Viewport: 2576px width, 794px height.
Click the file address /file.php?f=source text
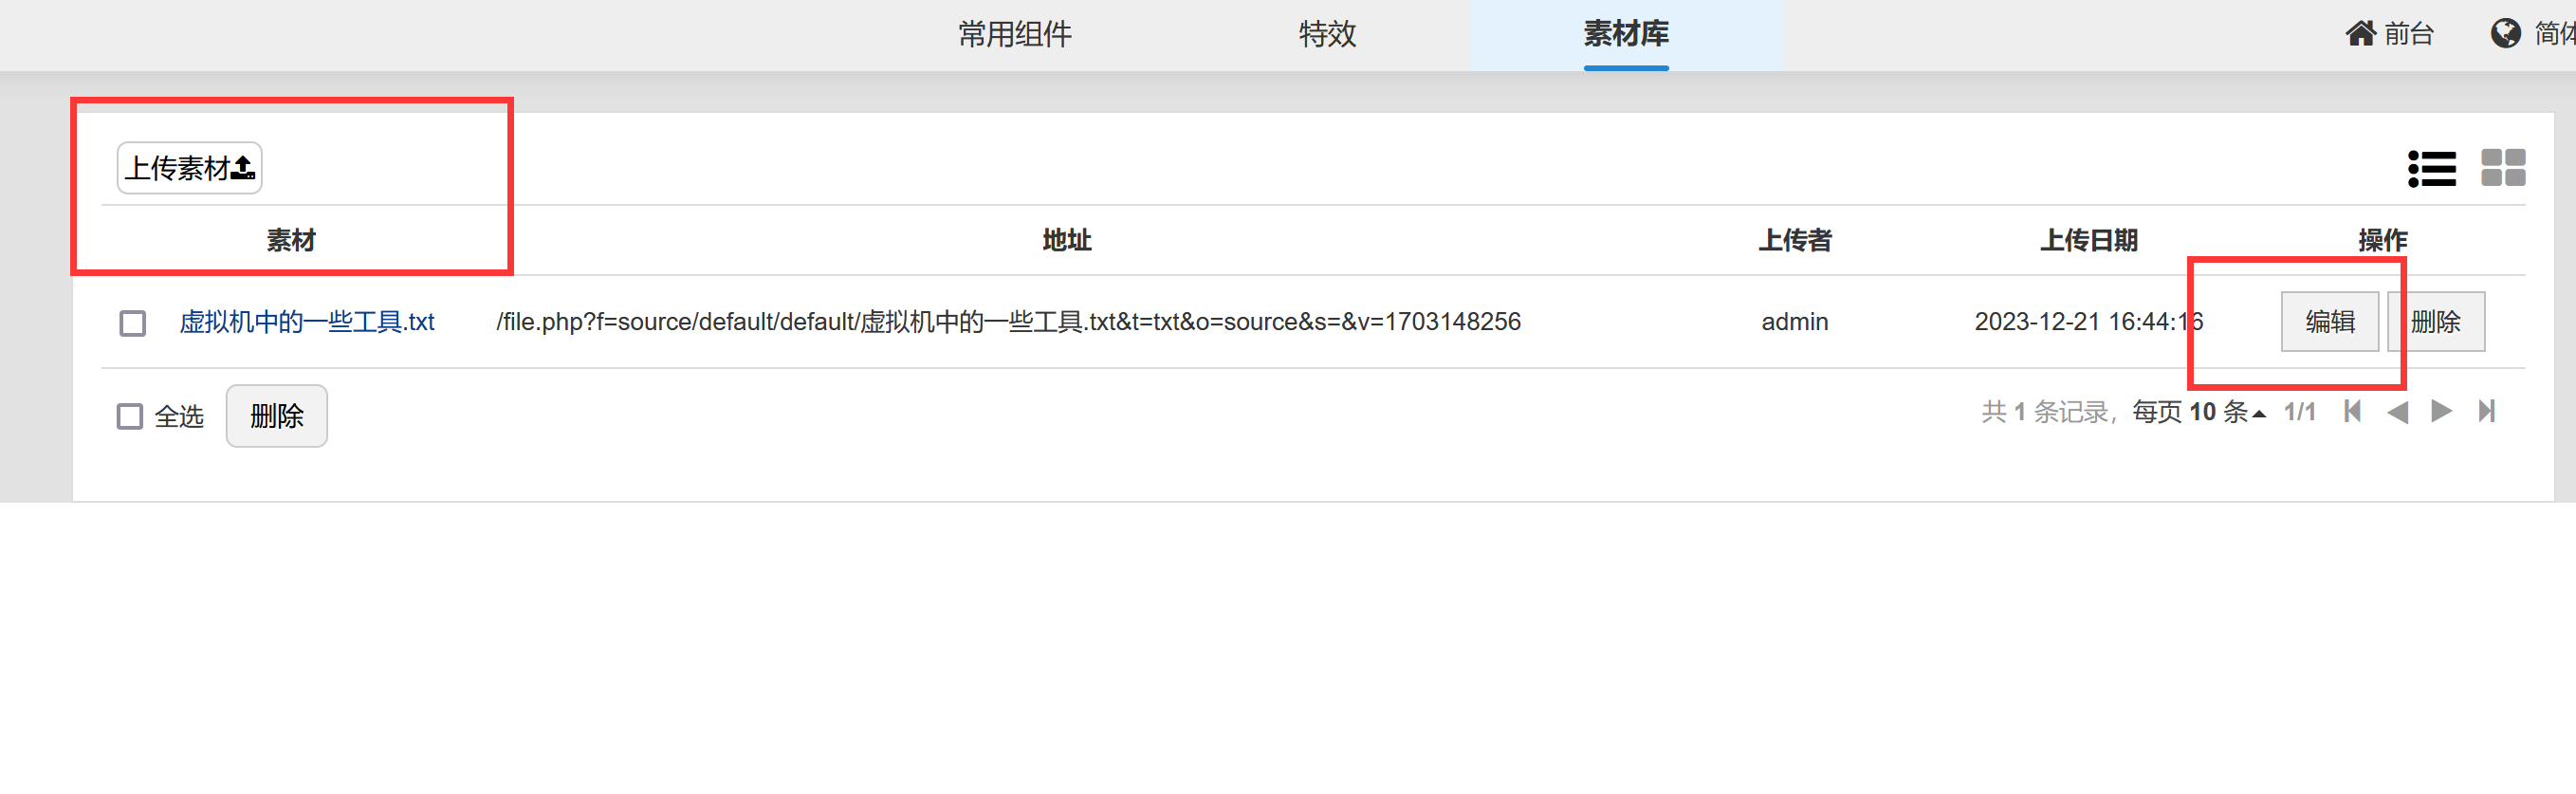tap(1009, 322)
